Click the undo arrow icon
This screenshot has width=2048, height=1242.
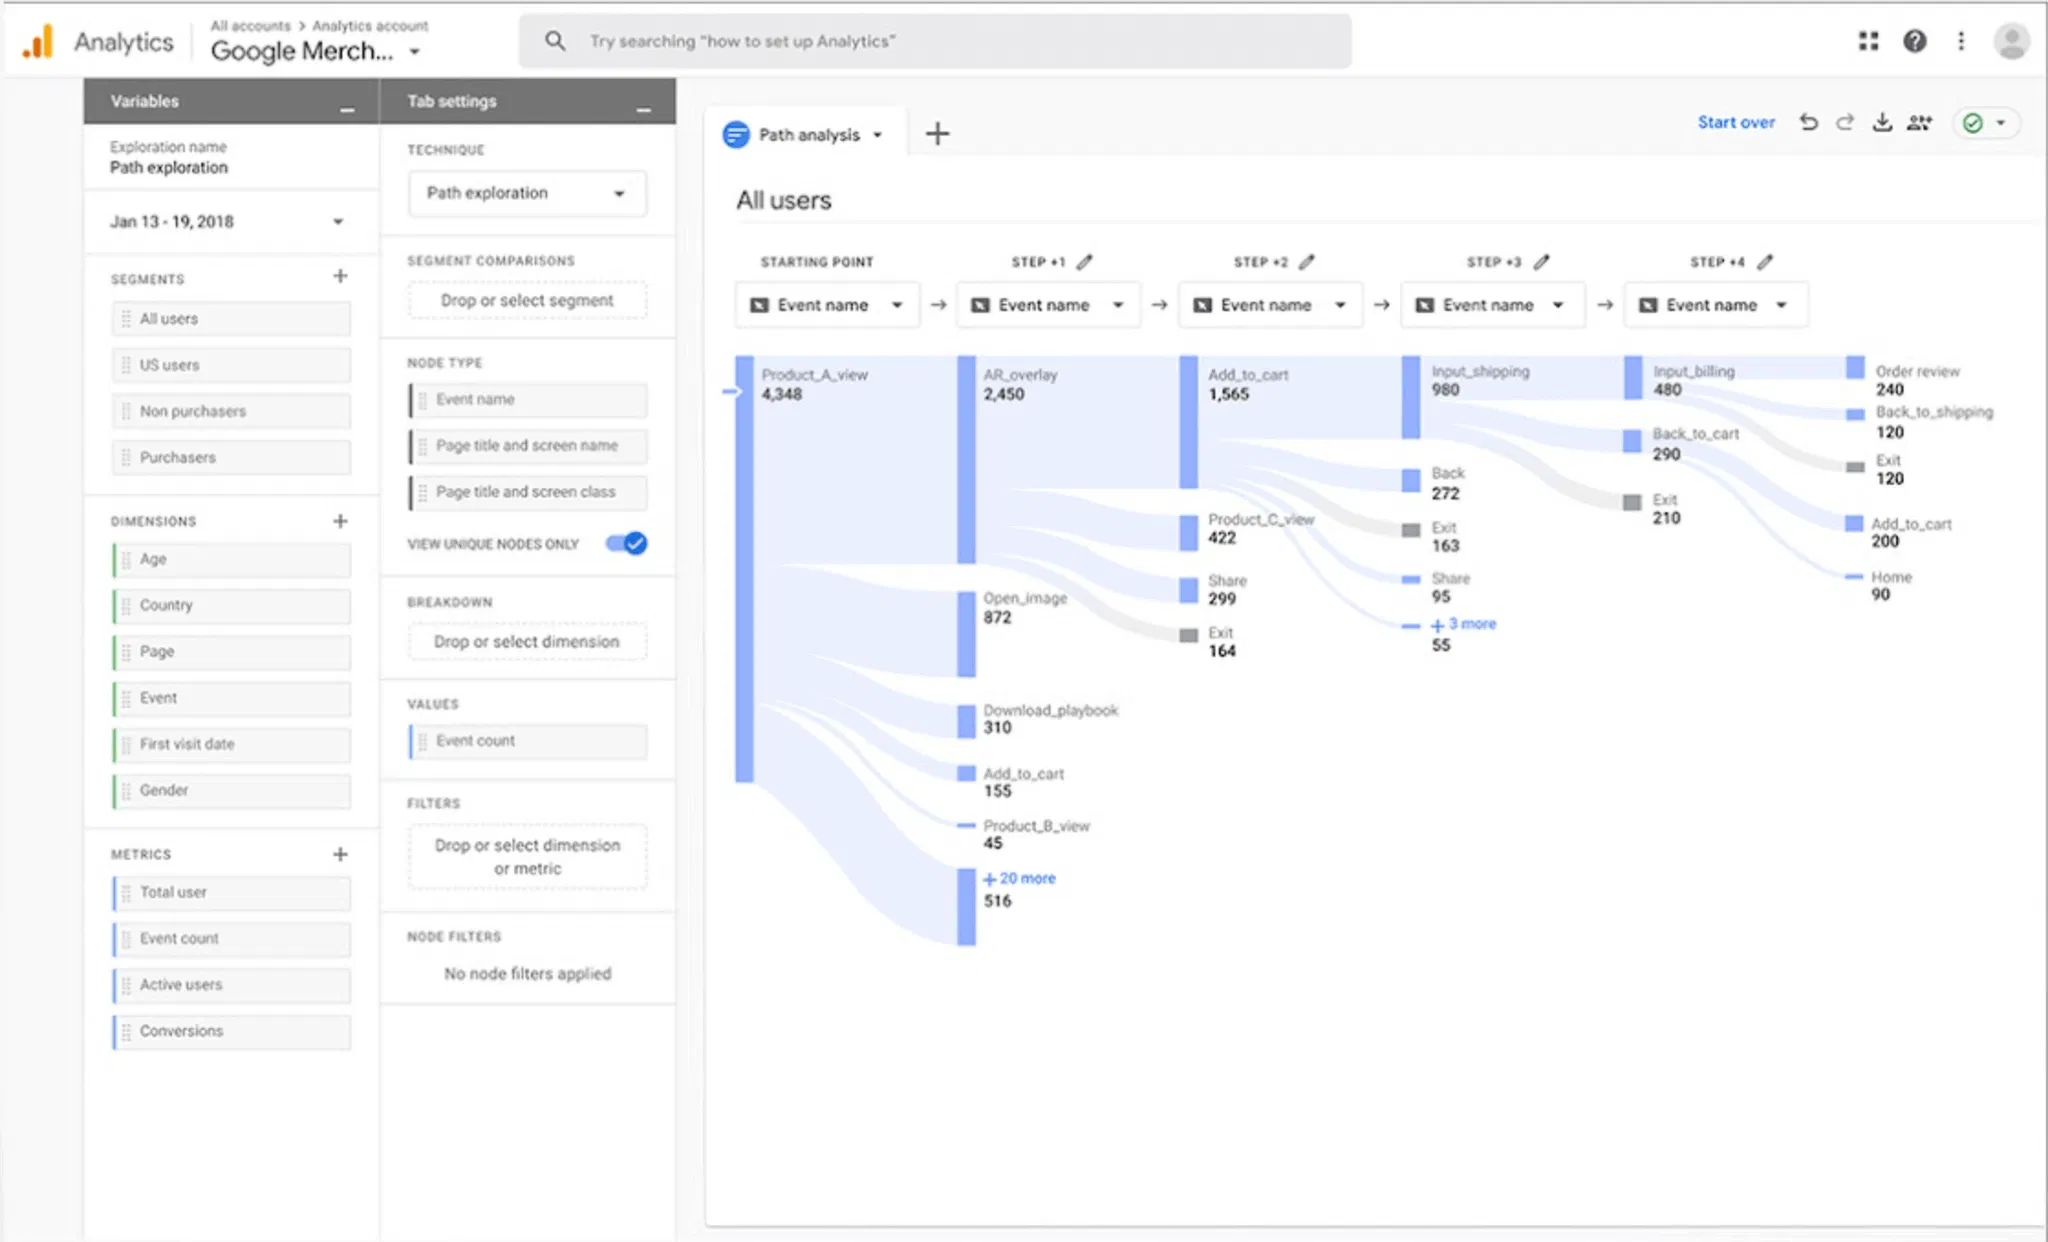[1808, 122]
